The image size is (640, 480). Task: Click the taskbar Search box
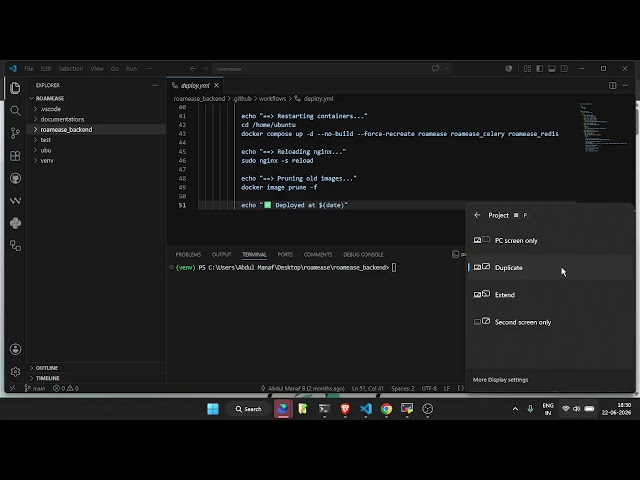pos(249,409)
